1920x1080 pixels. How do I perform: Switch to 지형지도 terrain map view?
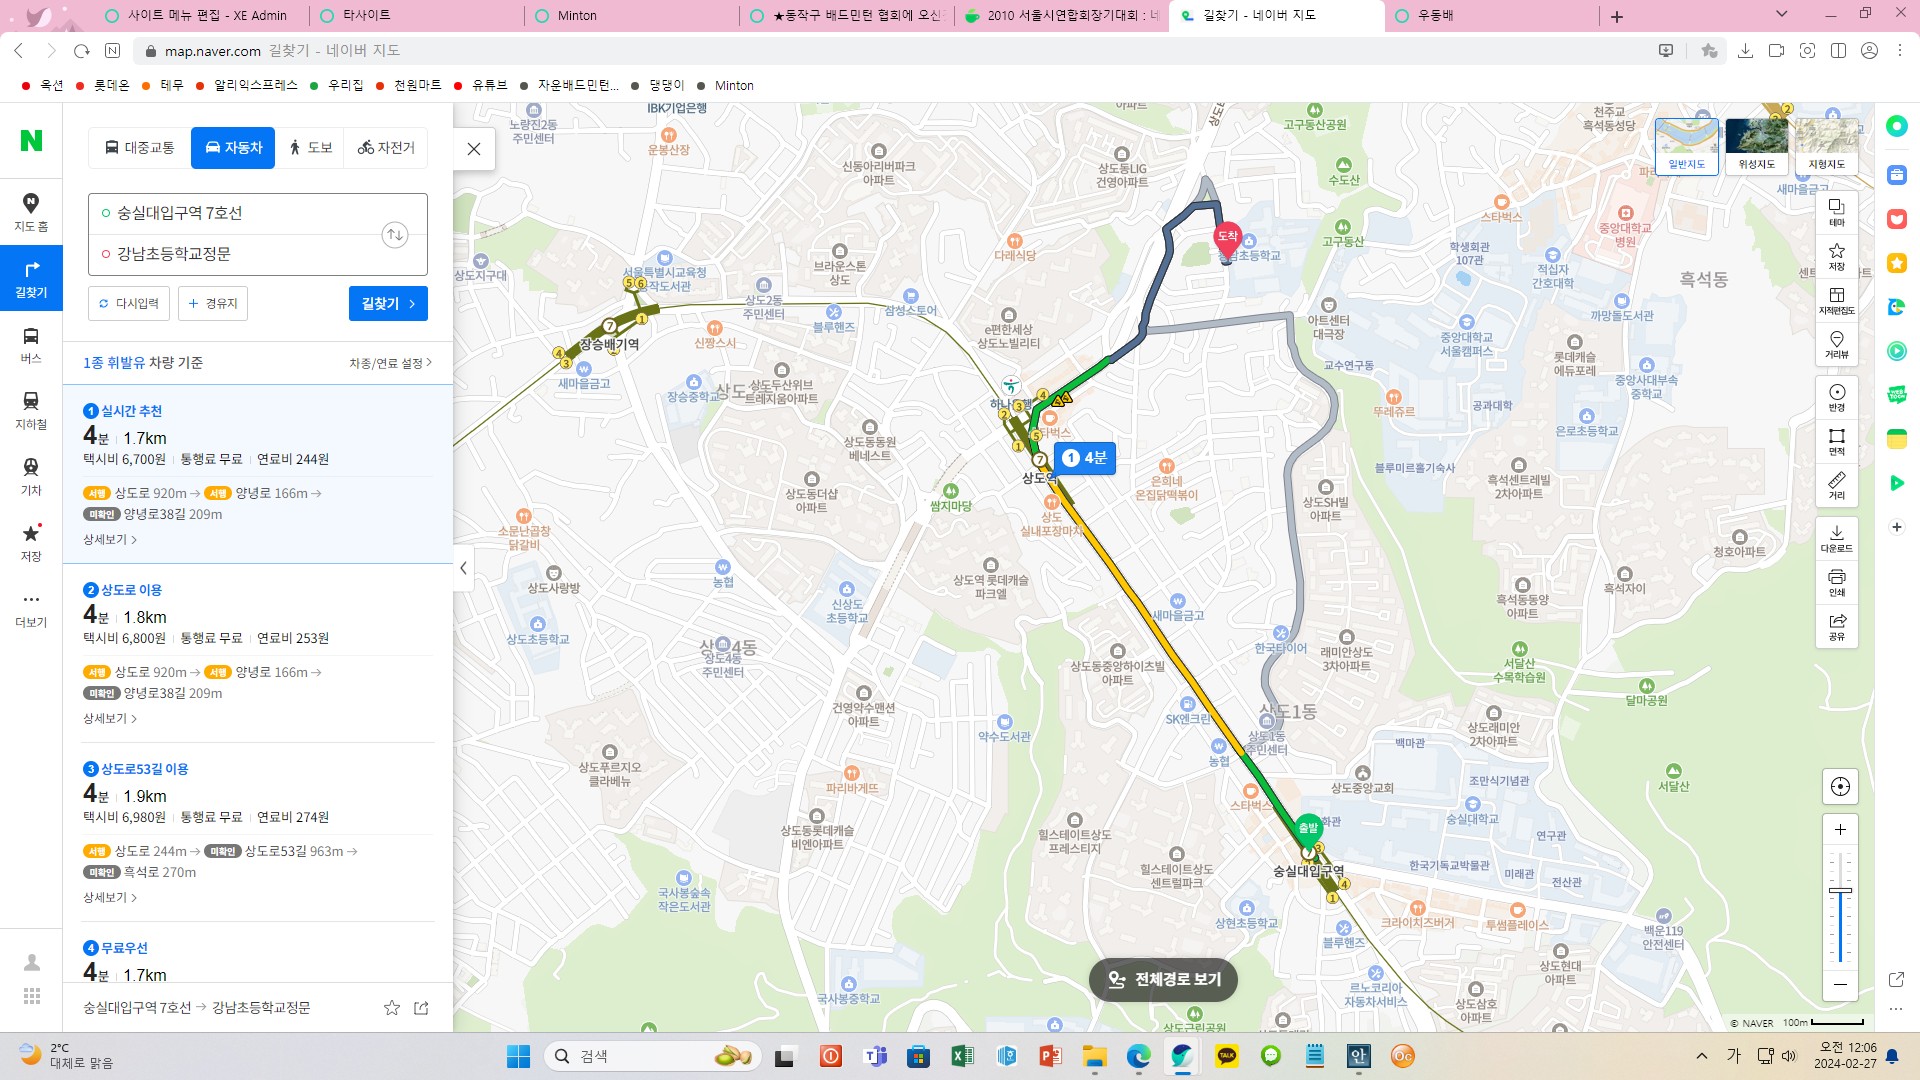coord(1826,146)
